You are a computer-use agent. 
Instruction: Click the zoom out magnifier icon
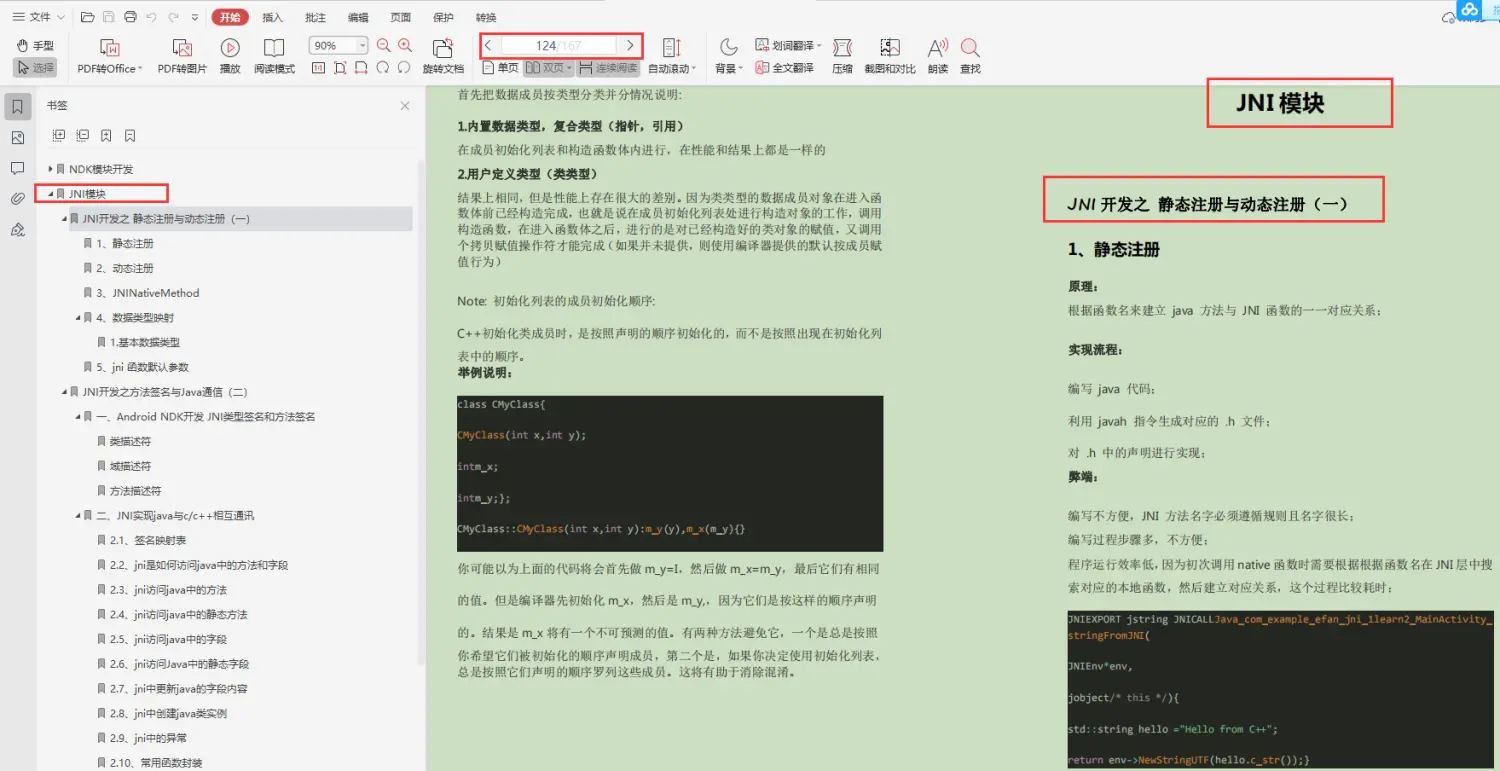[x=383, y=45]
